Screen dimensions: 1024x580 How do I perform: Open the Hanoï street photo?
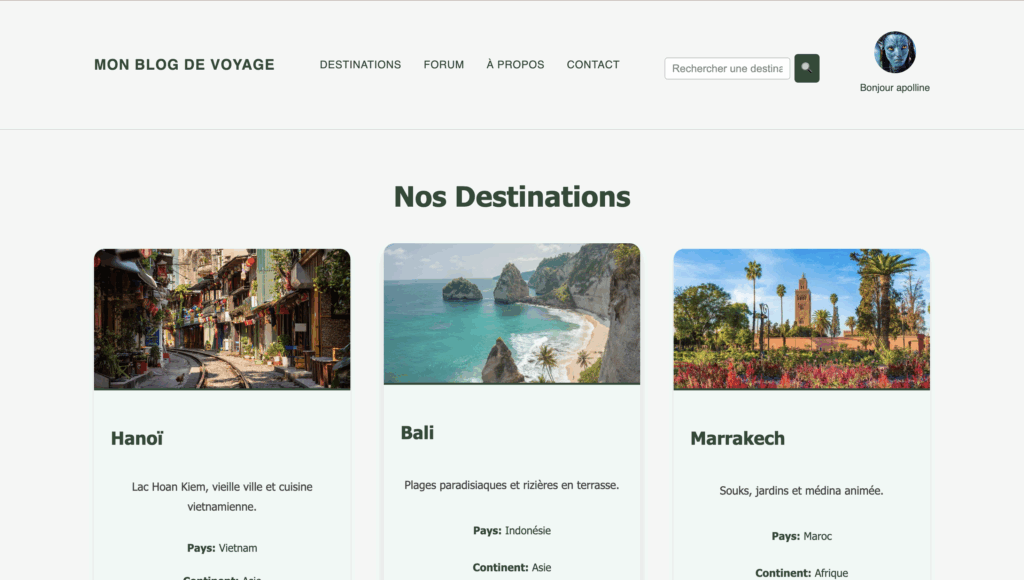[x=222, y=319]
